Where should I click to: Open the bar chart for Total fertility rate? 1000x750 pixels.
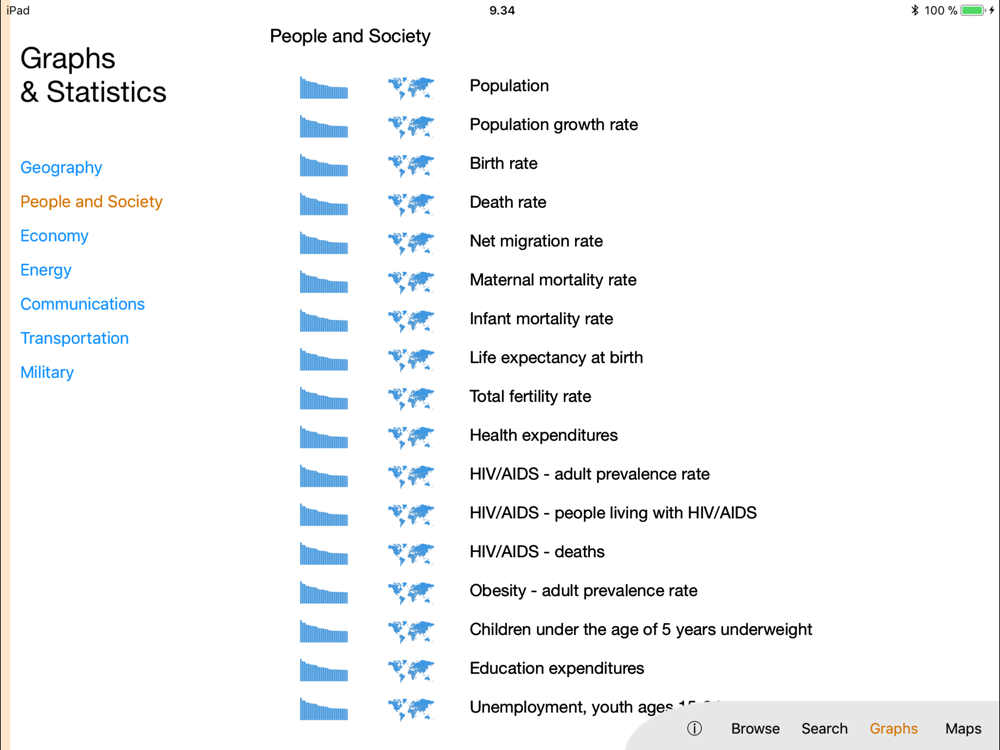(x=324, y=398)
